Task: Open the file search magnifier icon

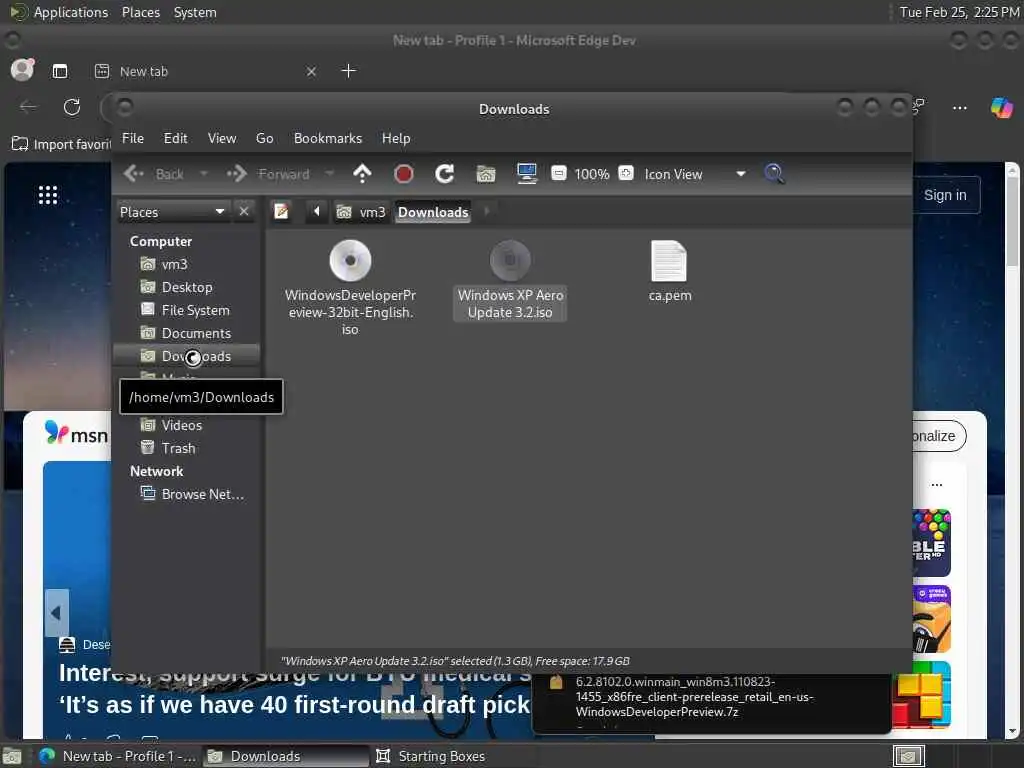Action: (774, 174)
